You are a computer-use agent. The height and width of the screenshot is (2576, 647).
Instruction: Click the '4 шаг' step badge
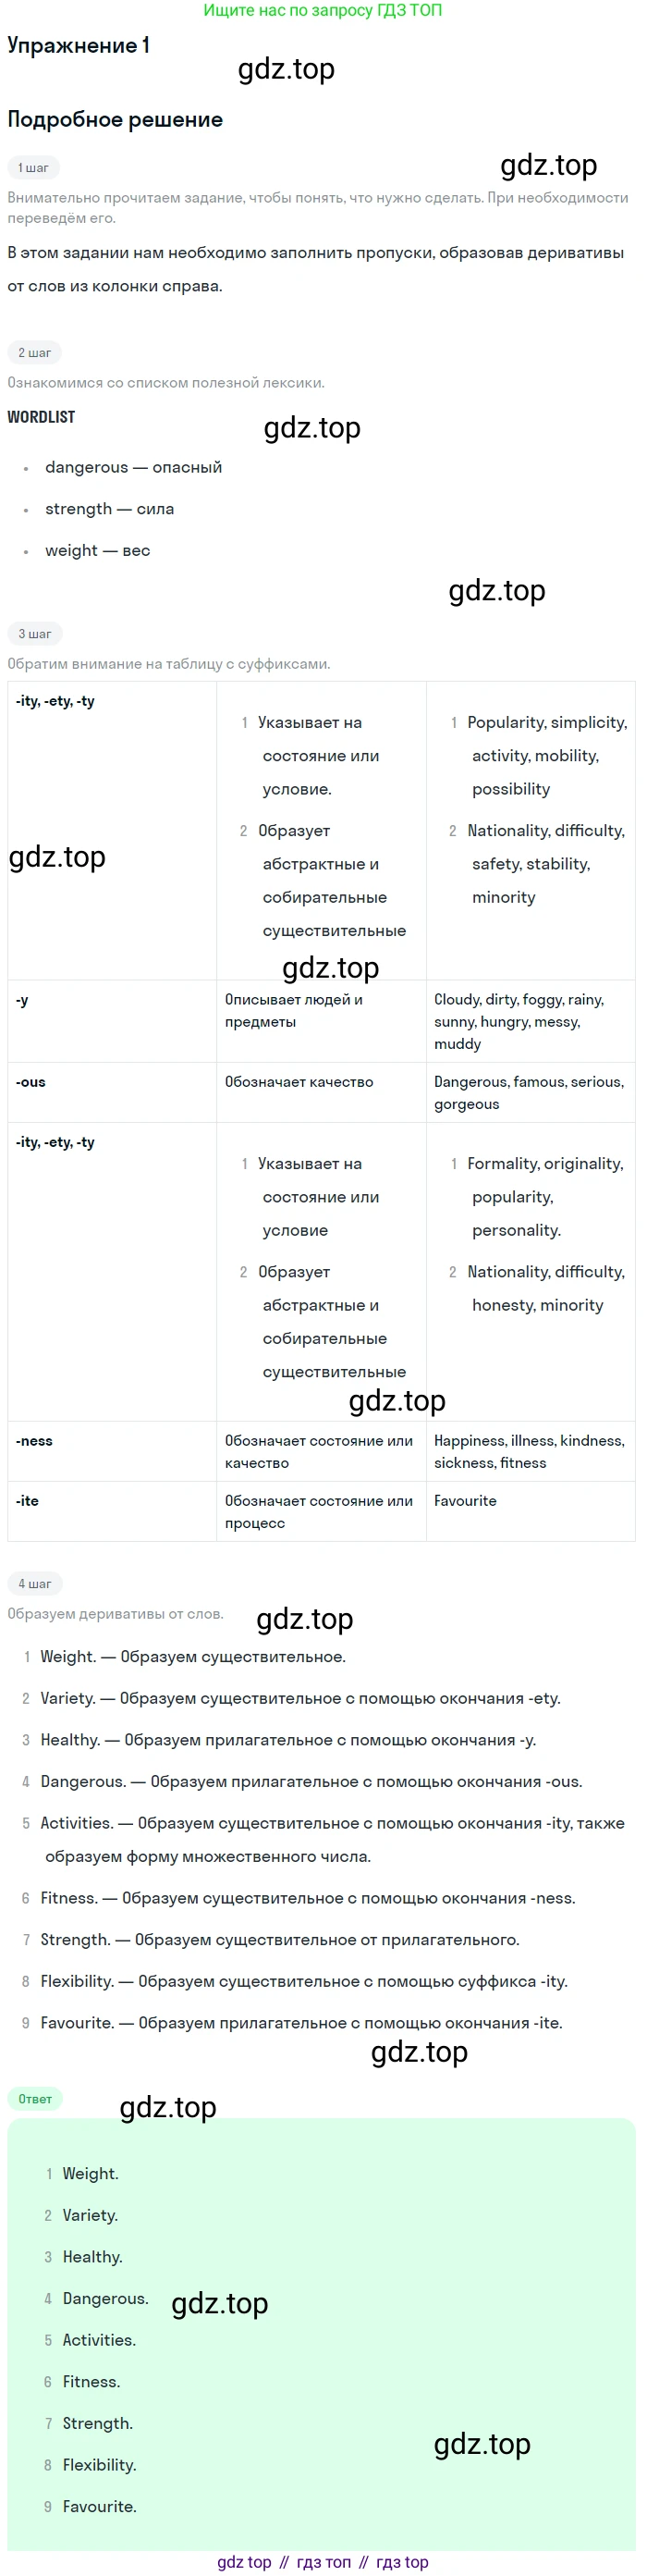click(x=35, y=1584)
